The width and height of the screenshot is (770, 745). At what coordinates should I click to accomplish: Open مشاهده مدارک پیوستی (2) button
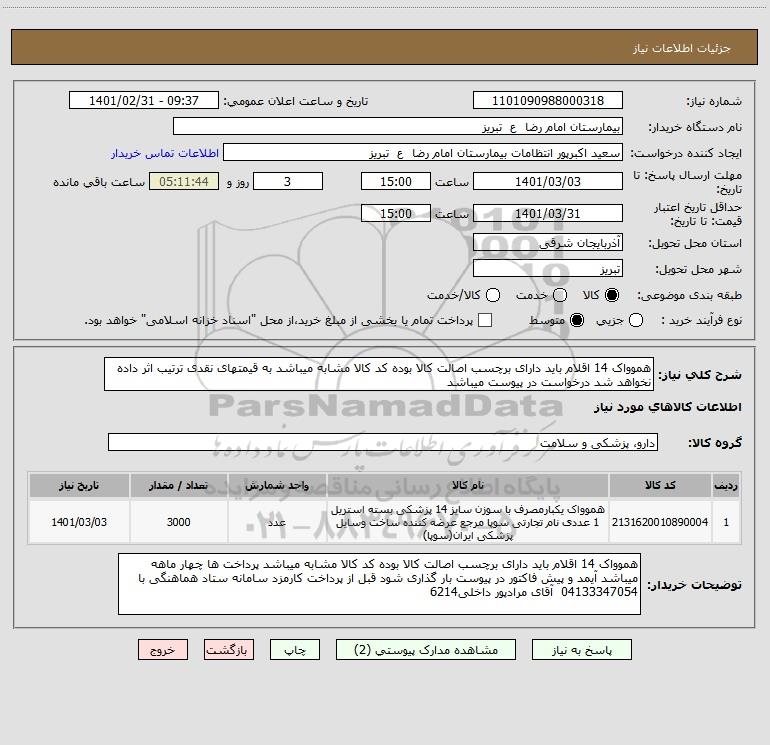426,650
